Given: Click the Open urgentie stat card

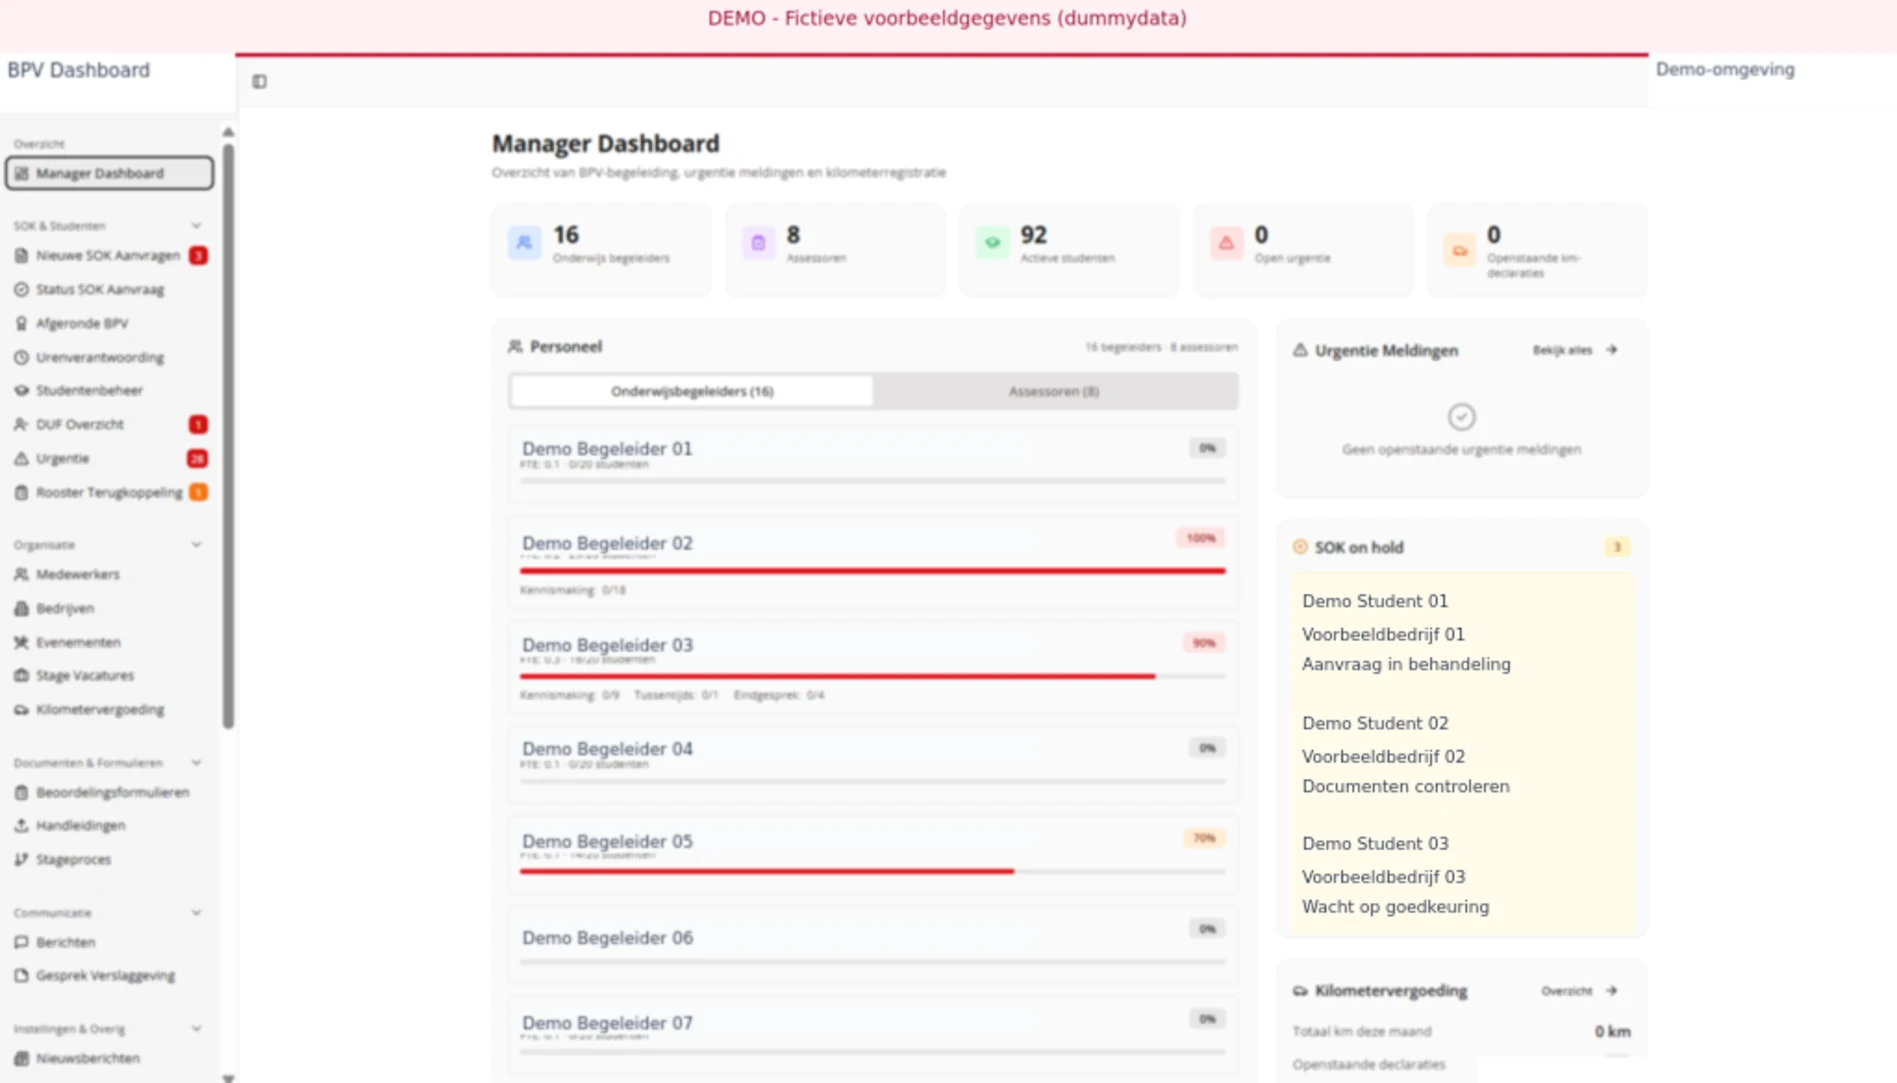Looking at the screenshot, I should tap(1303, 250).
